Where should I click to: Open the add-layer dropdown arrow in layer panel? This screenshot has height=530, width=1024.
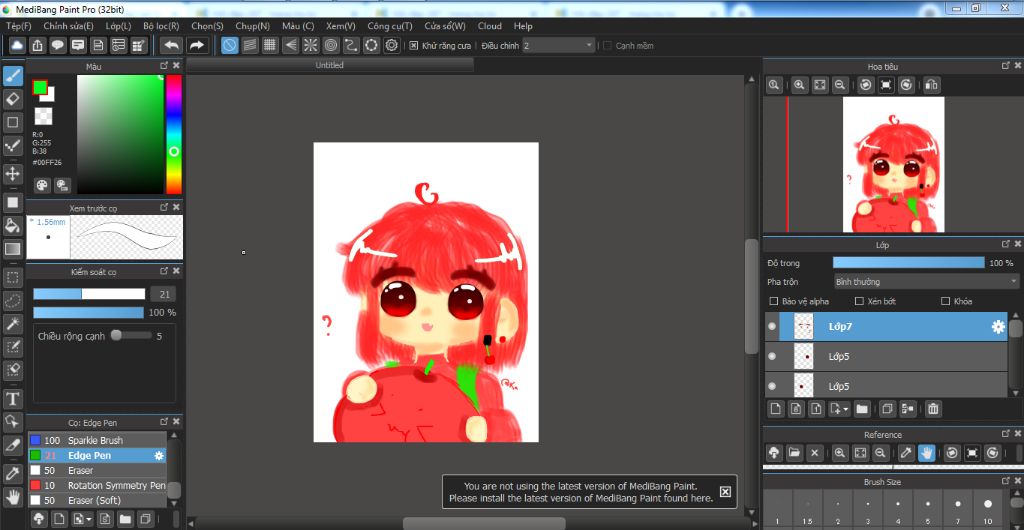[839, 409]
